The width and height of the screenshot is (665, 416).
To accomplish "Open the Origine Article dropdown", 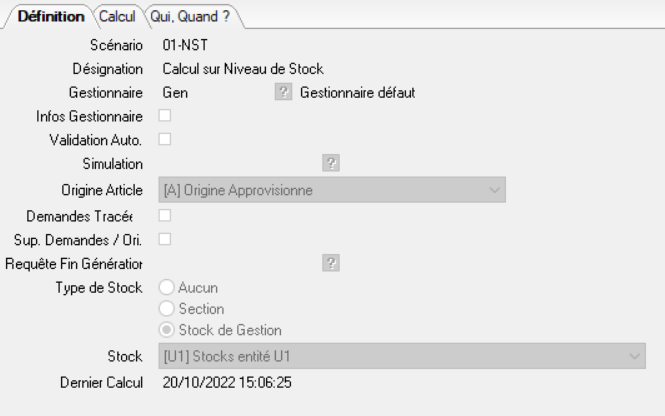I will coord(332,190).
